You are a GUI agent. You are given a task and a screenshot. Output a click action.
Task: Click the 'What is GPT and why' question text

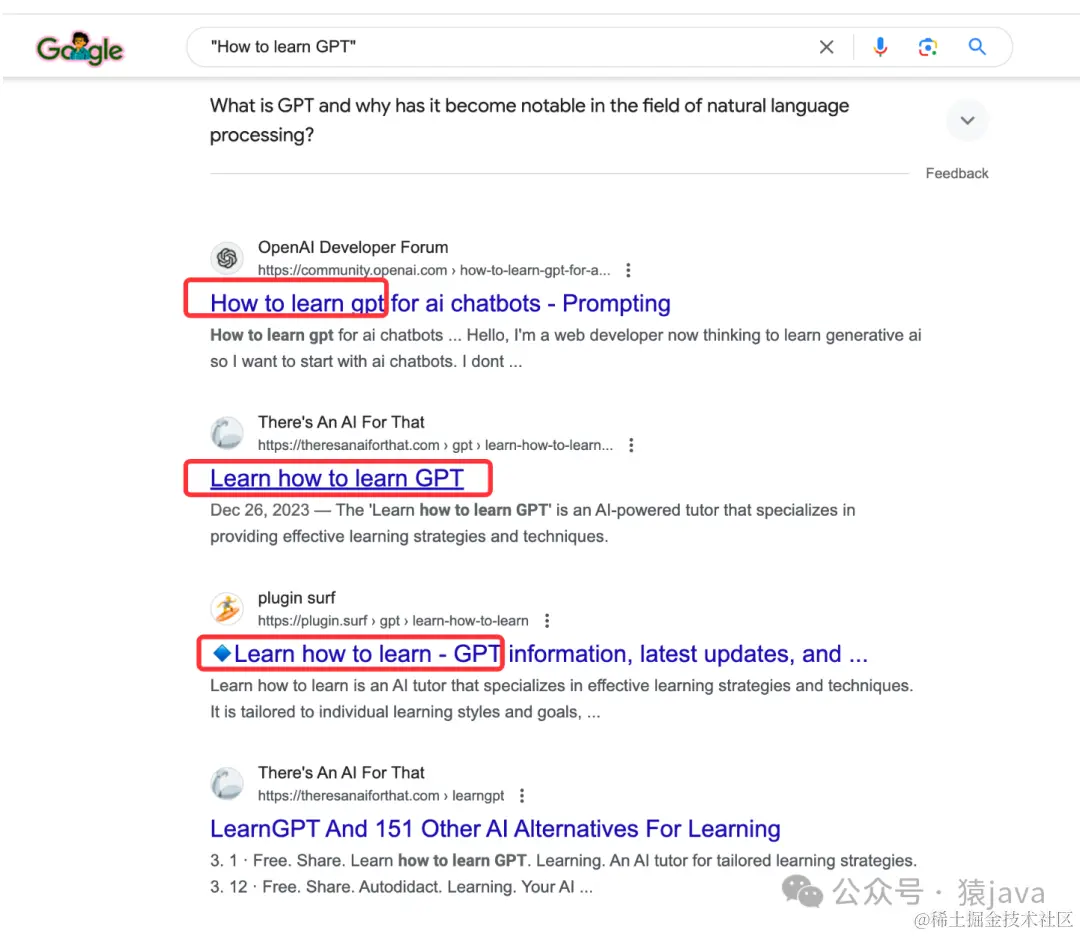pyautogui.click(x=529, y=120)
